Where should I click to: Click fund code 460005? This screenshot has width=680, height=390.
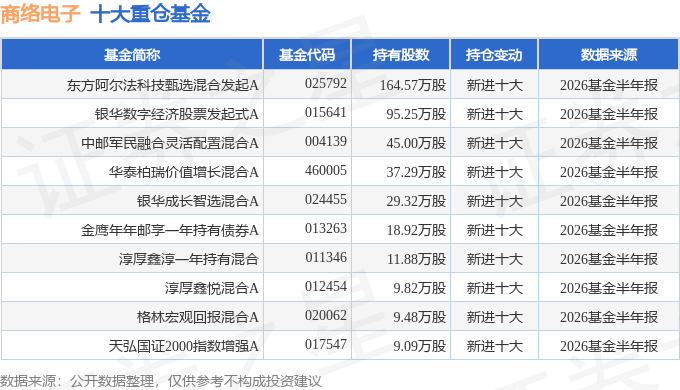pyautogui.click(x=326, y=170)
